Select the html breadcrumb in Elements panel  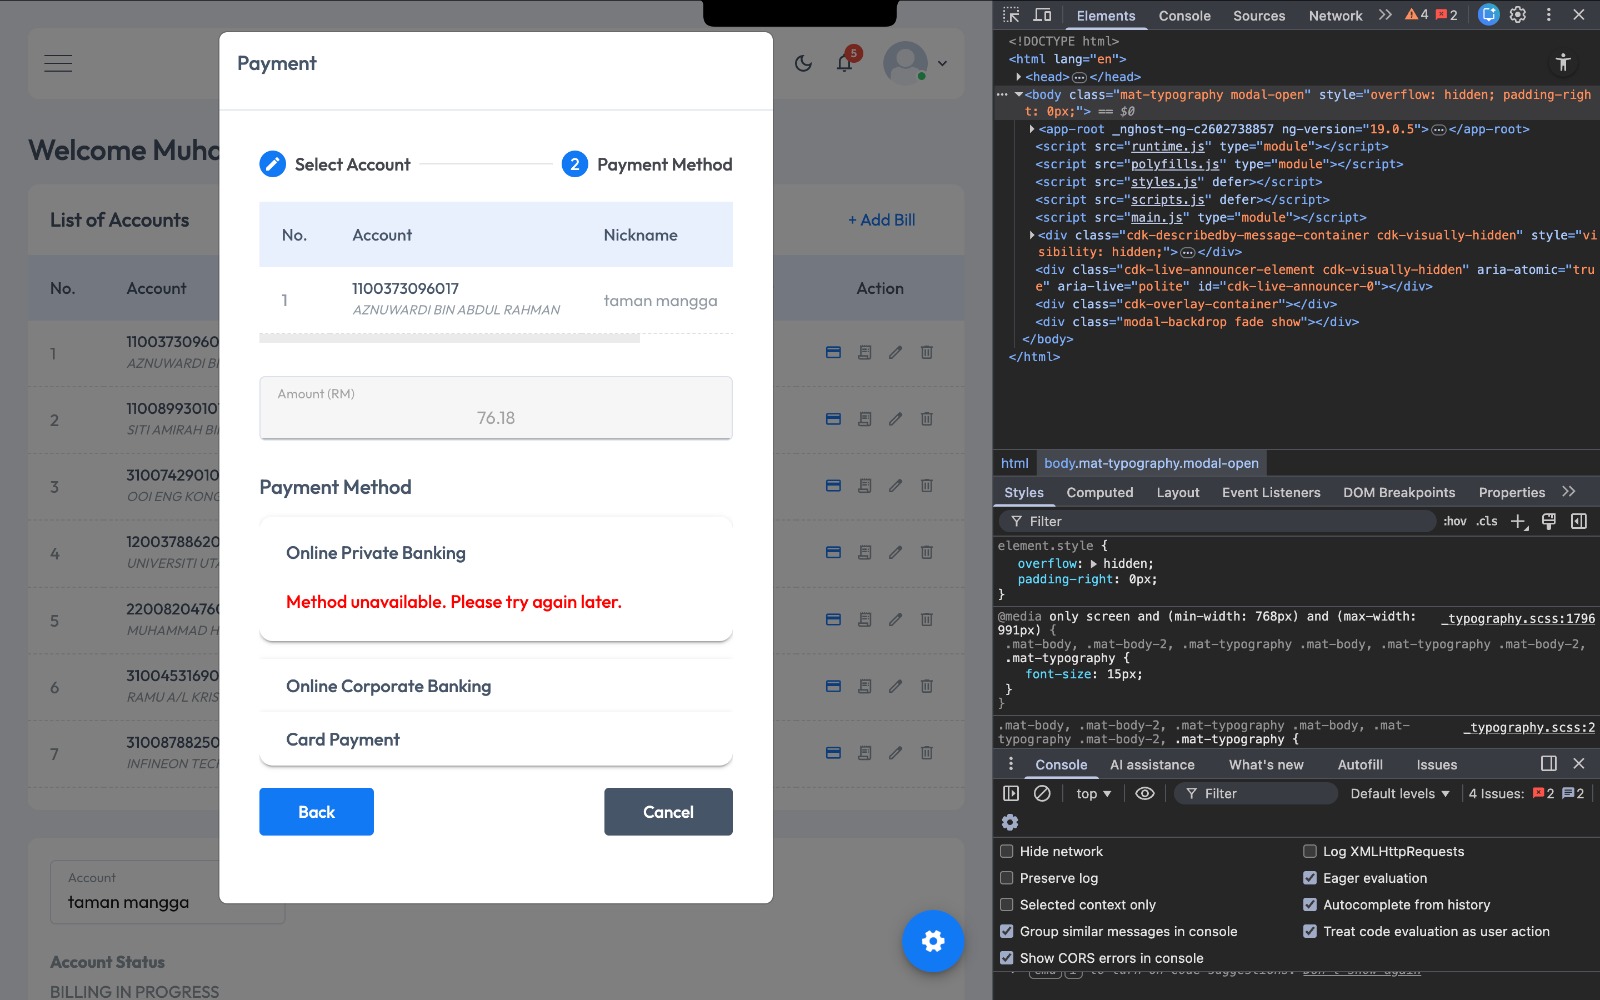[1015, 463]
